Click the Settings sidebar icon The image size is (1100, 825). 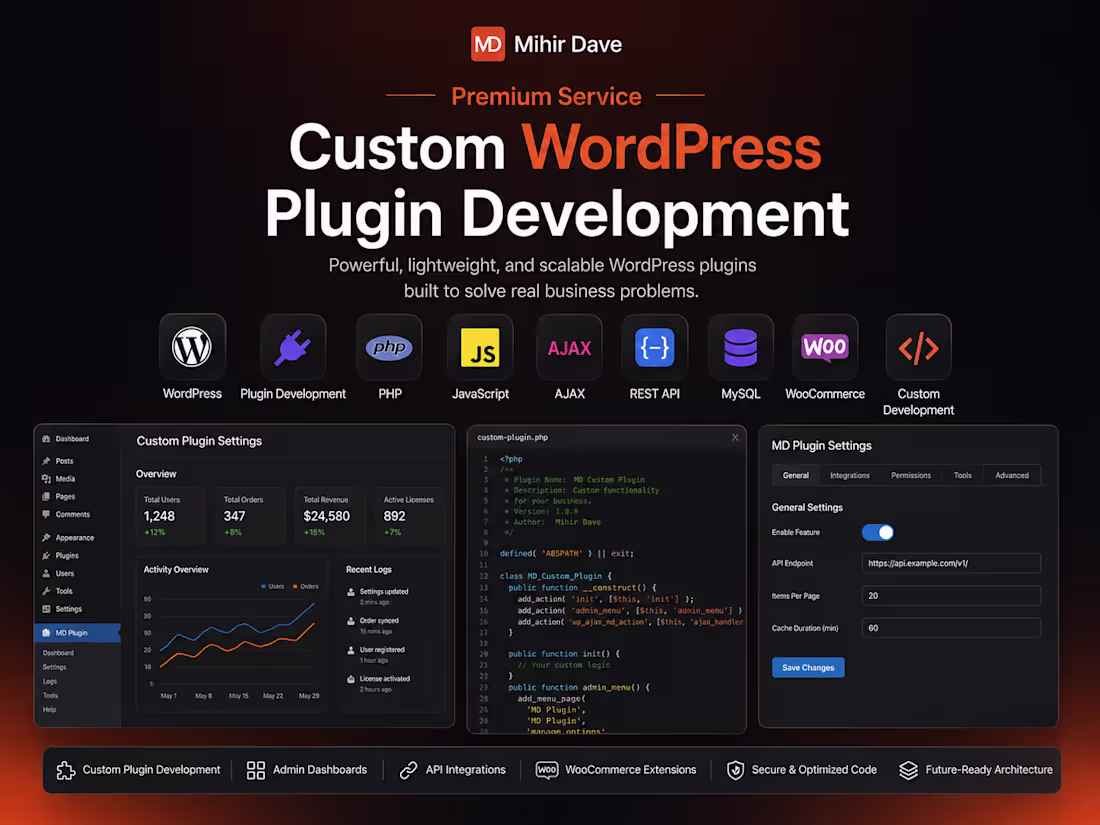pyautogui.click(x=46, y=609)
